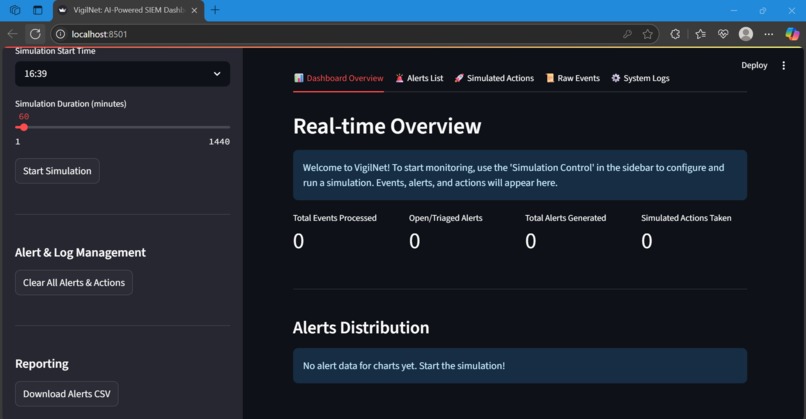806x419 pixels.
Task: Click the Start Simulation button
Action: (x=57, y=171)
